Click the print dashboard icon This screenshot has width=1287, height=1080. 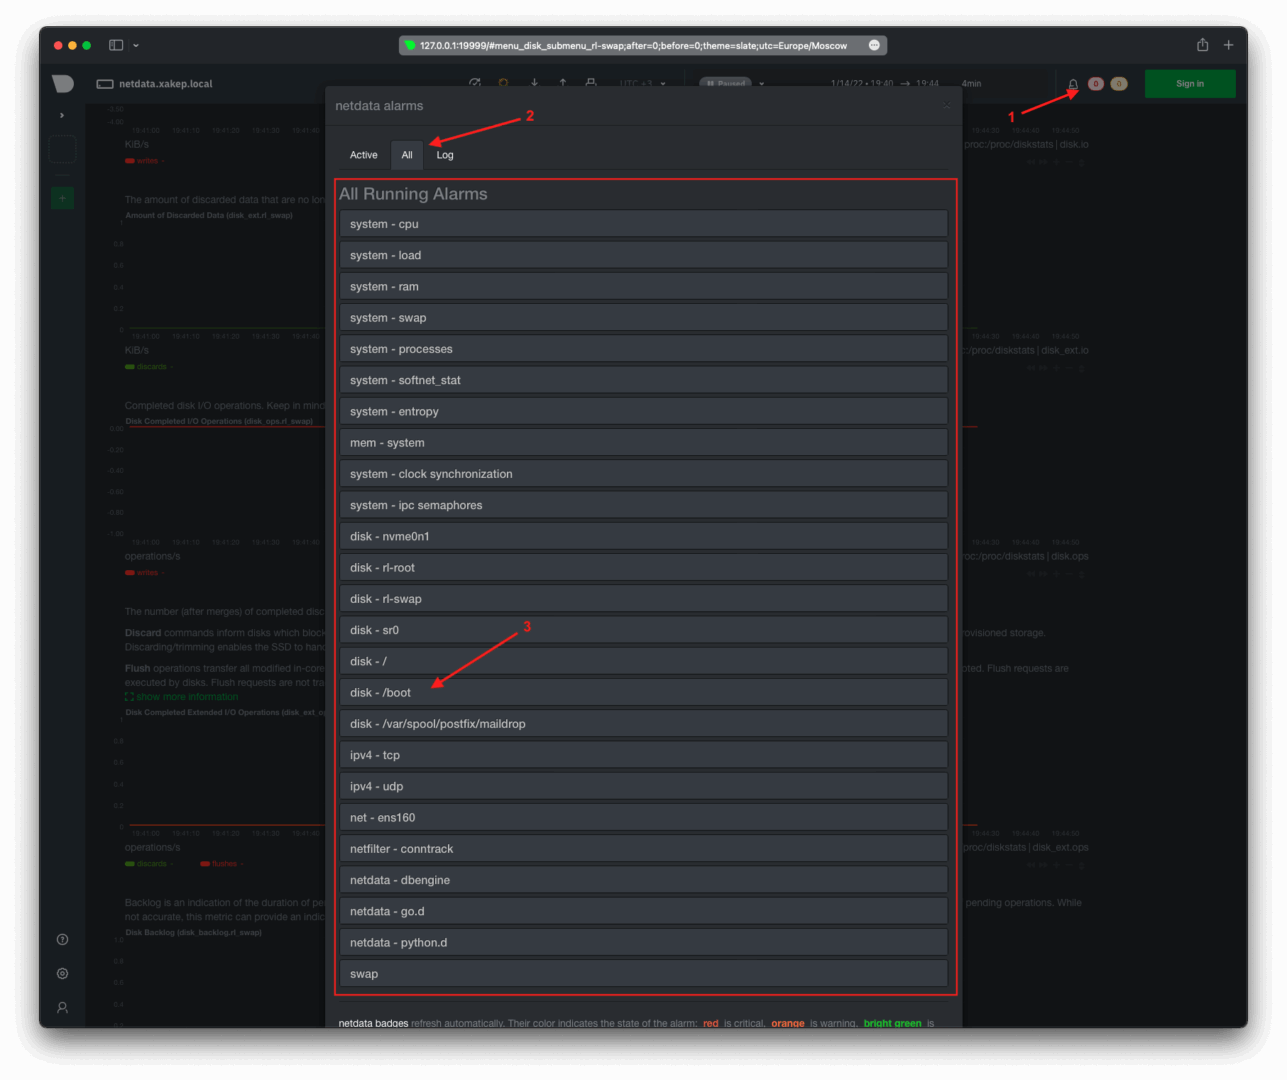[591, 83]
